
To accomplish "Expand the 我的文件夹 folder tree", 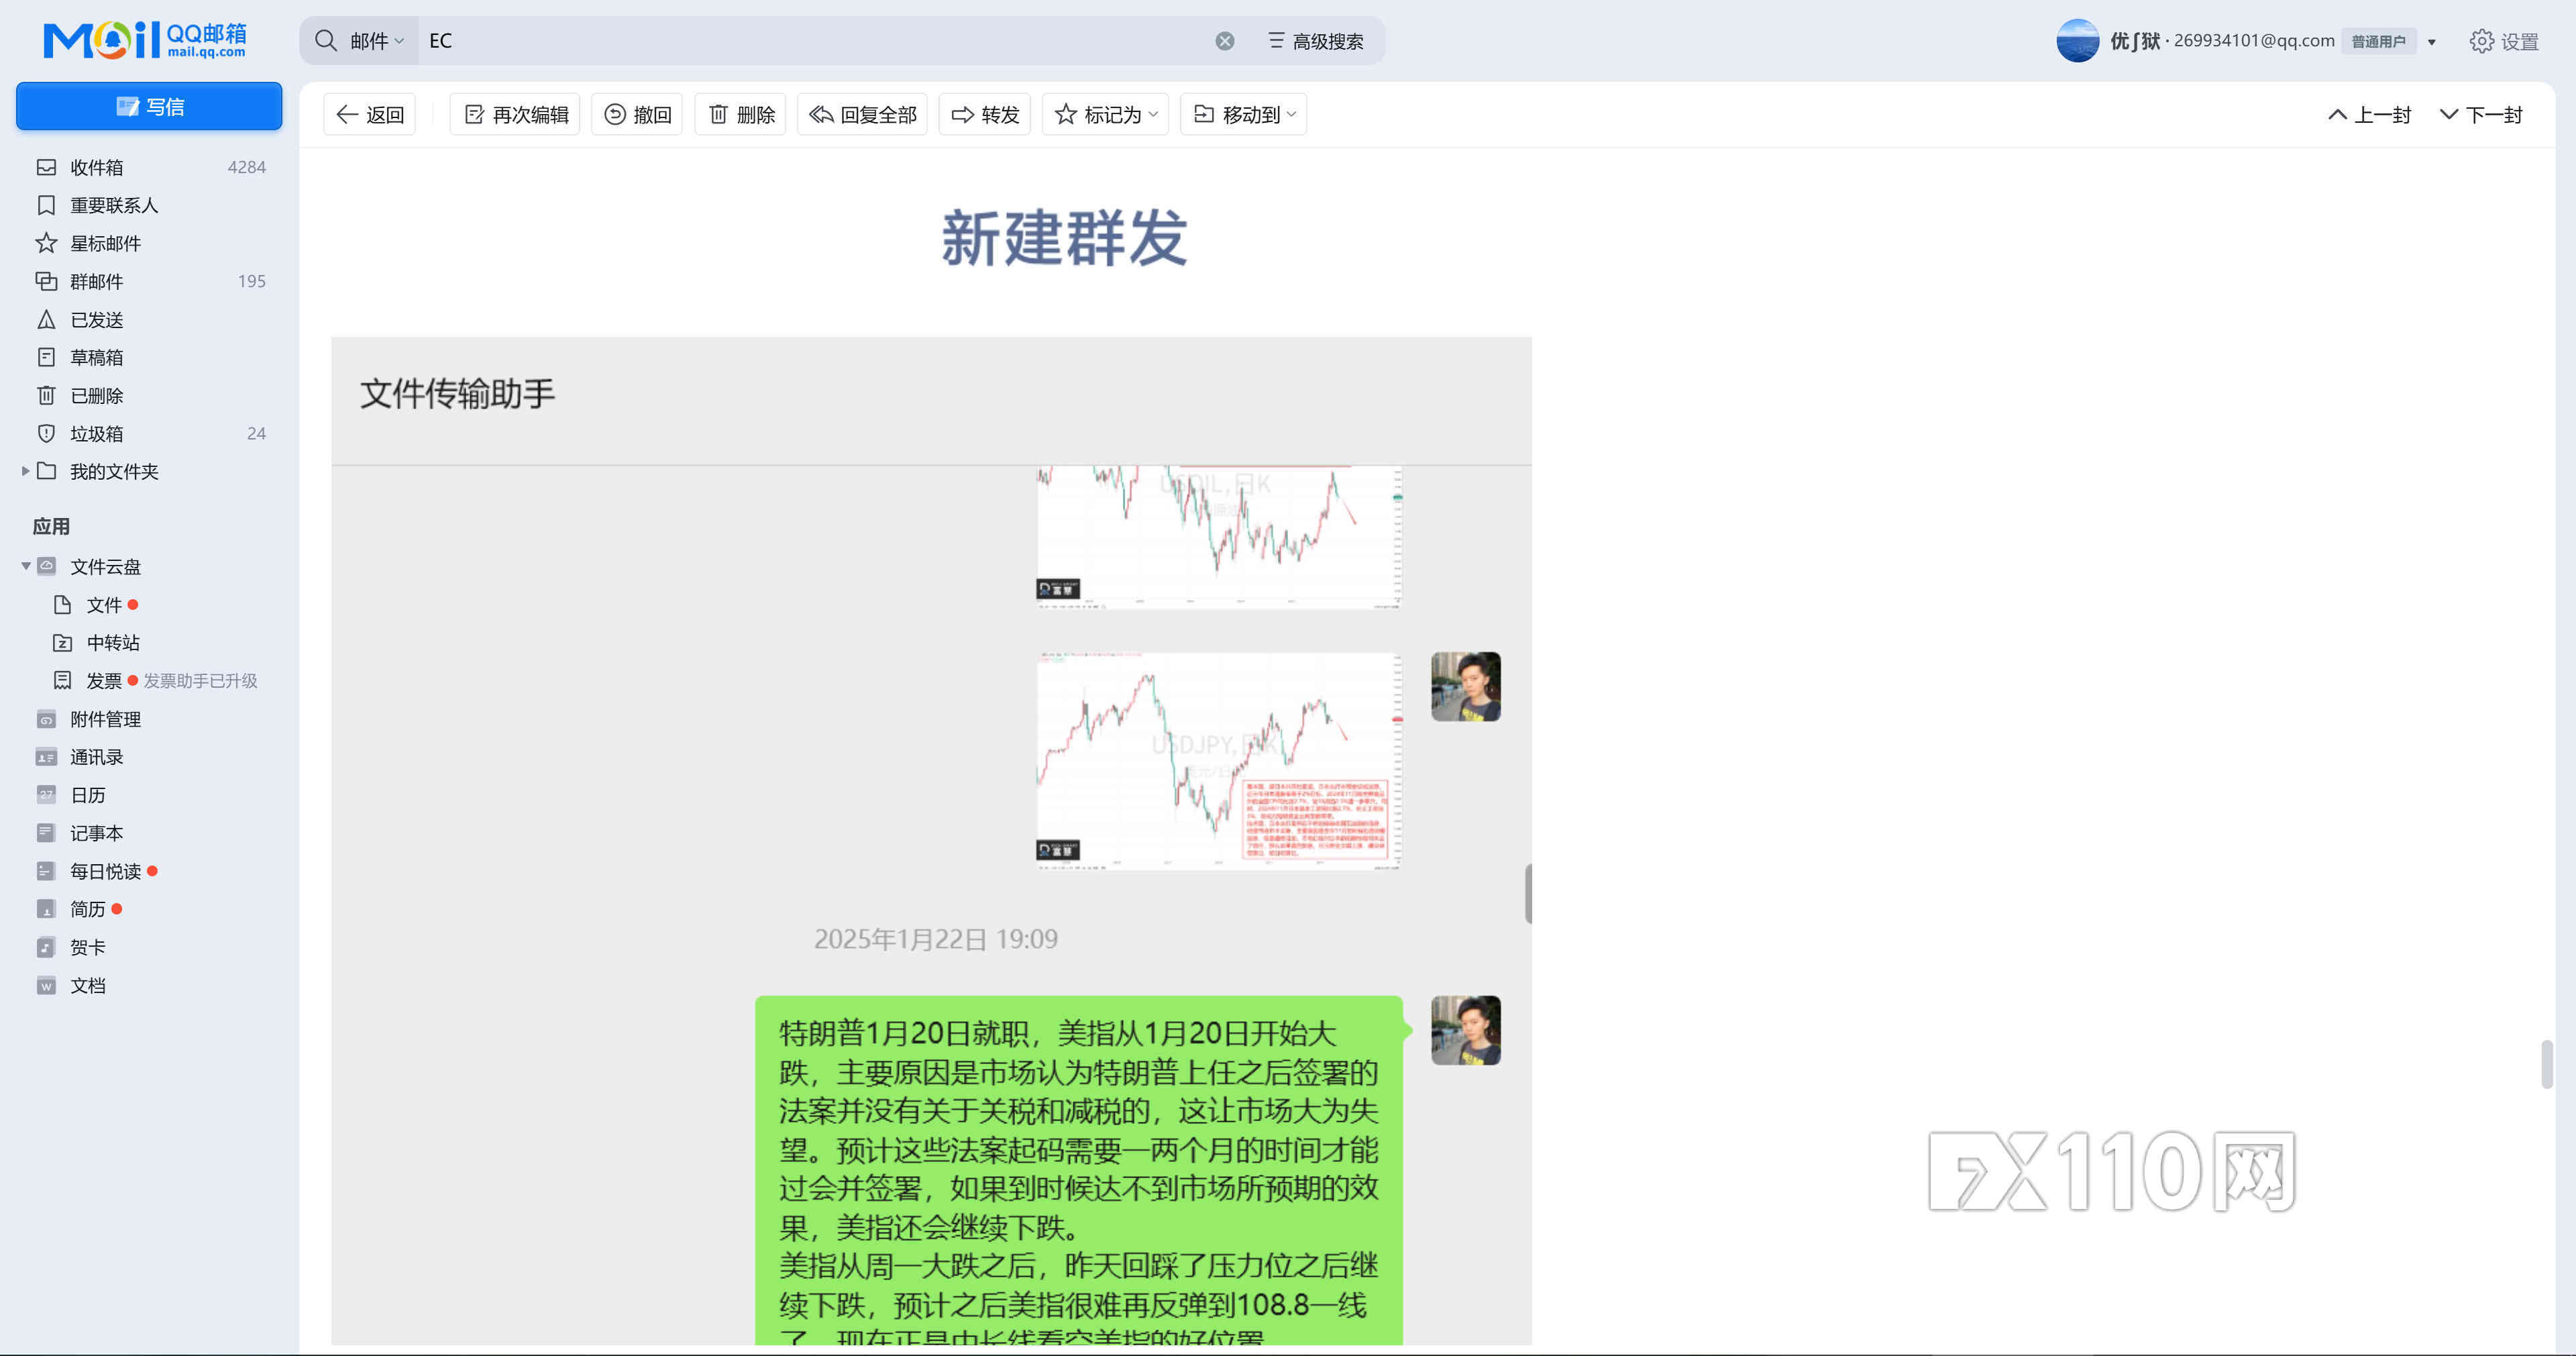I will tap(25, 471).
